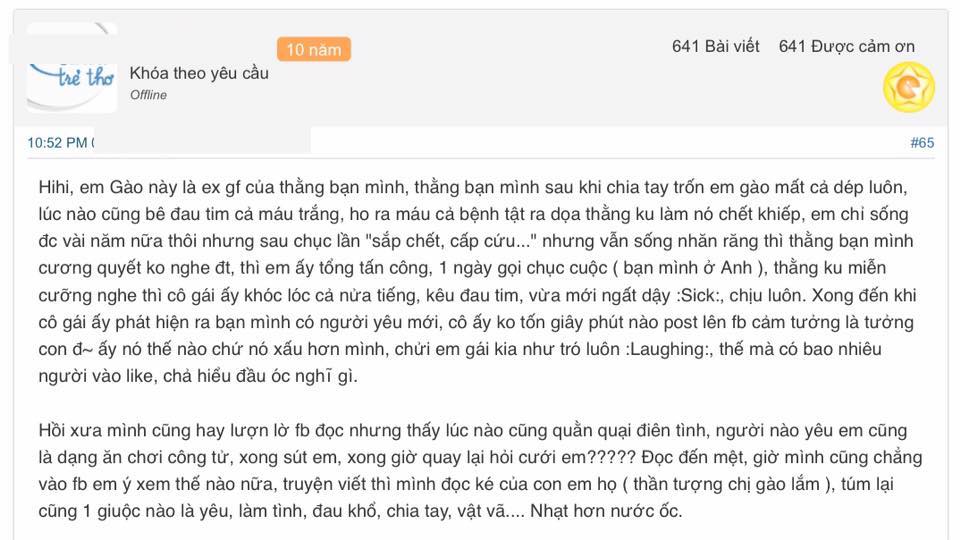
Task: Open the 'trẻ thơ' user avatar
Action: click(72, 67)
